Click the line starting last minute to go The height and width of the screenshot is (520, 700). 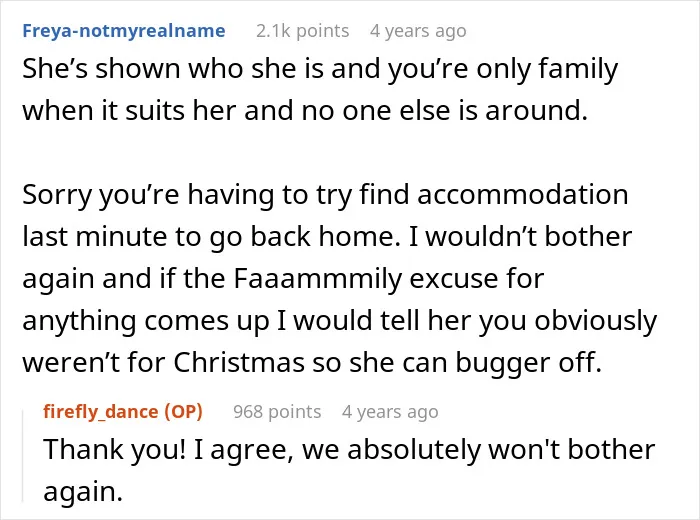327,237
